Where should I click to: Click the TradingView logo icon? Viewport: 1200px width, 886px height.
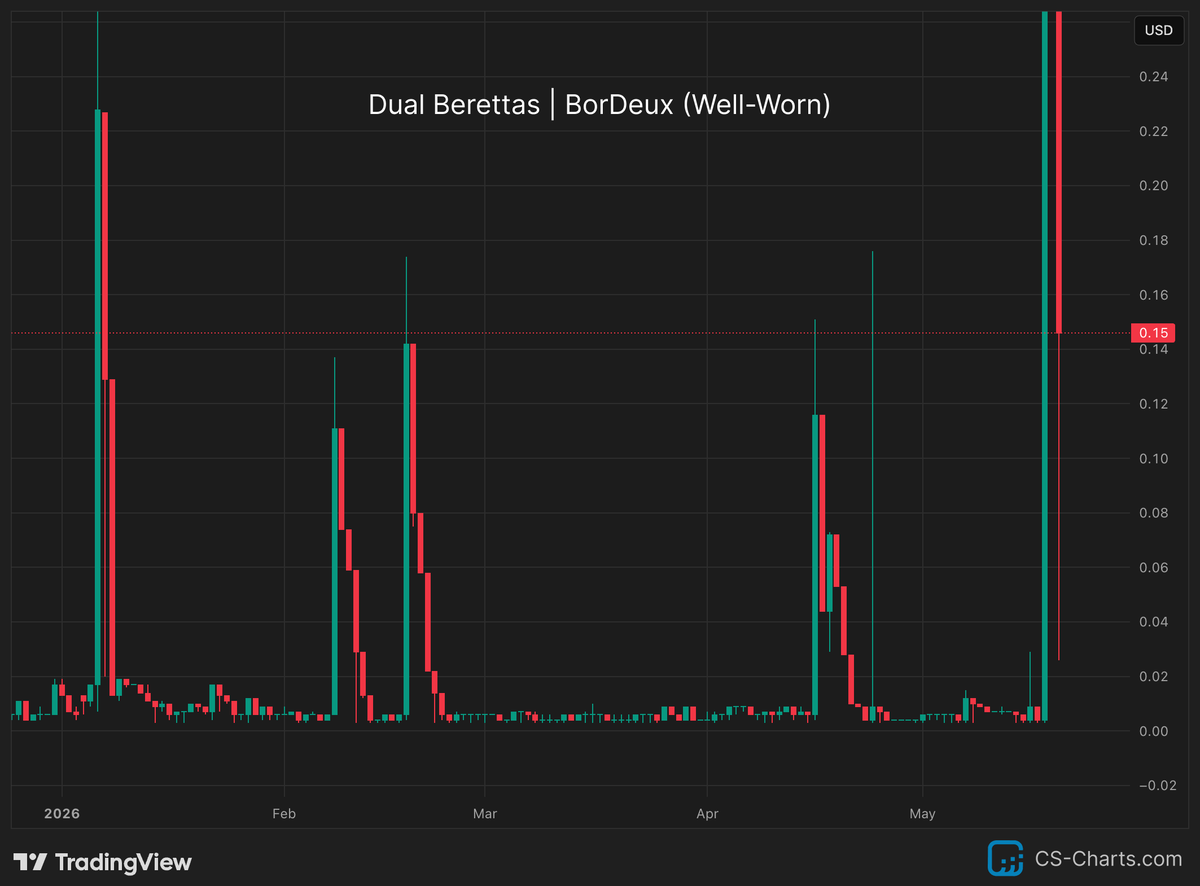(x=30, y=862)
